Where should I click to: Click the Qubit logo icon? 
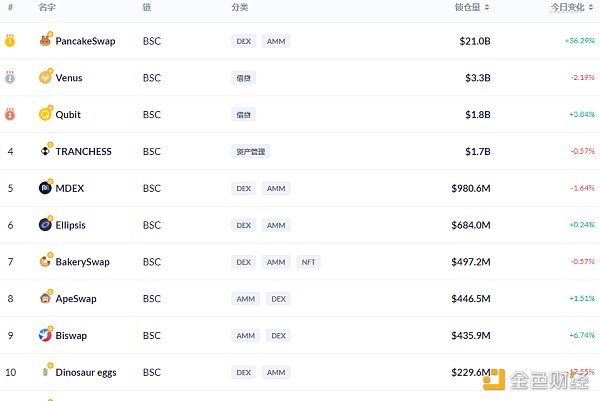tap(45, 114)
